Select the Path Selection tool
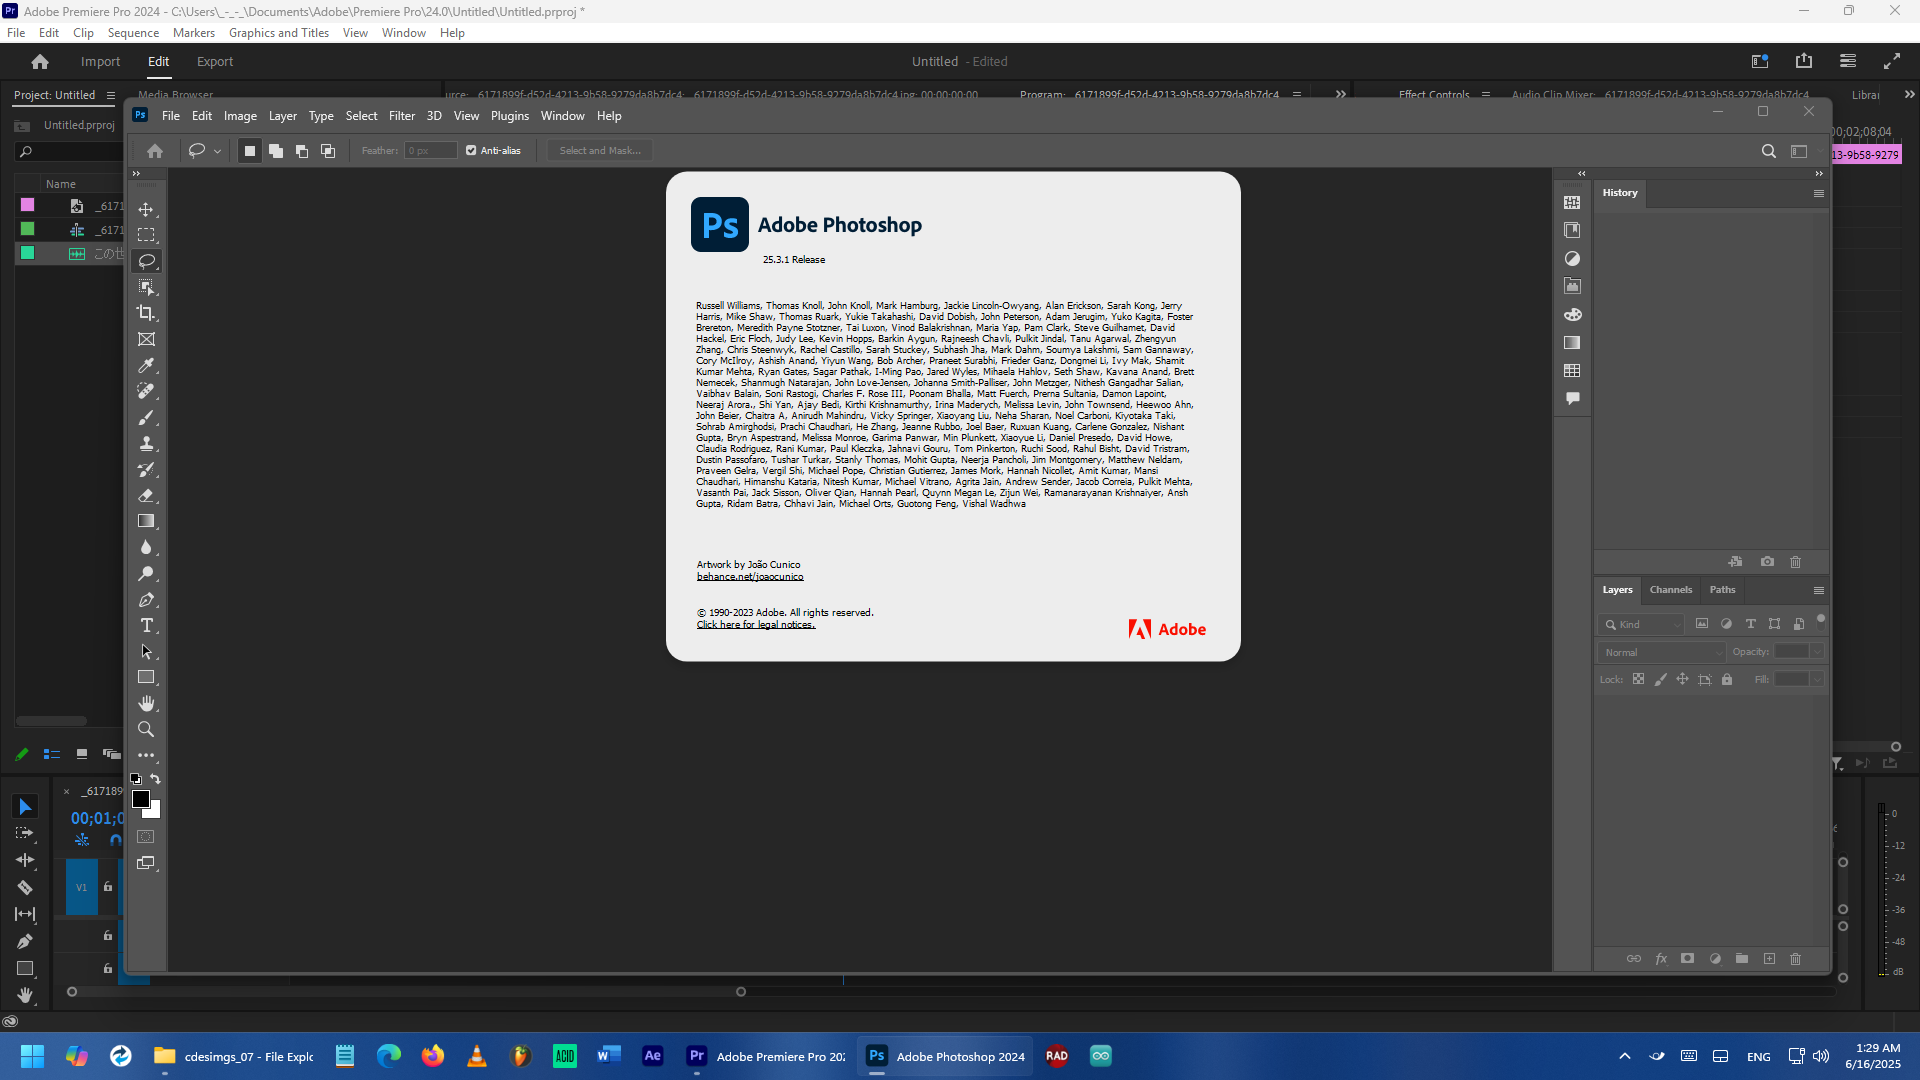The image size is (1920, 1080). click(146, 651)
